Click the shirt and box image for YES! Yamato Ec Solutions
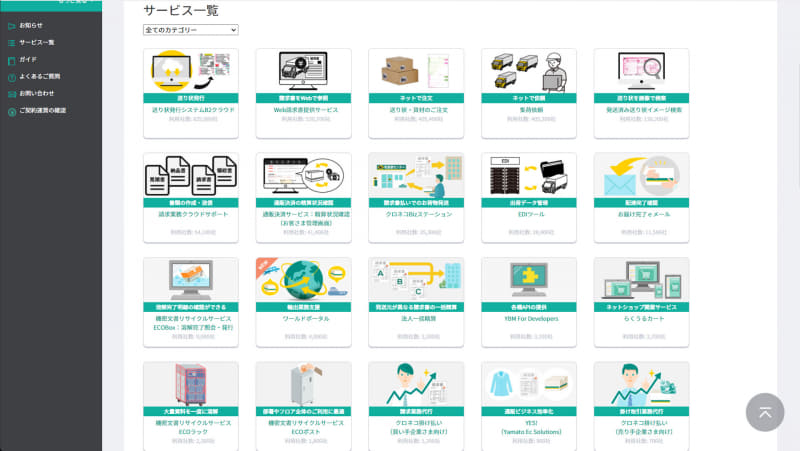 tap(529, 385)
